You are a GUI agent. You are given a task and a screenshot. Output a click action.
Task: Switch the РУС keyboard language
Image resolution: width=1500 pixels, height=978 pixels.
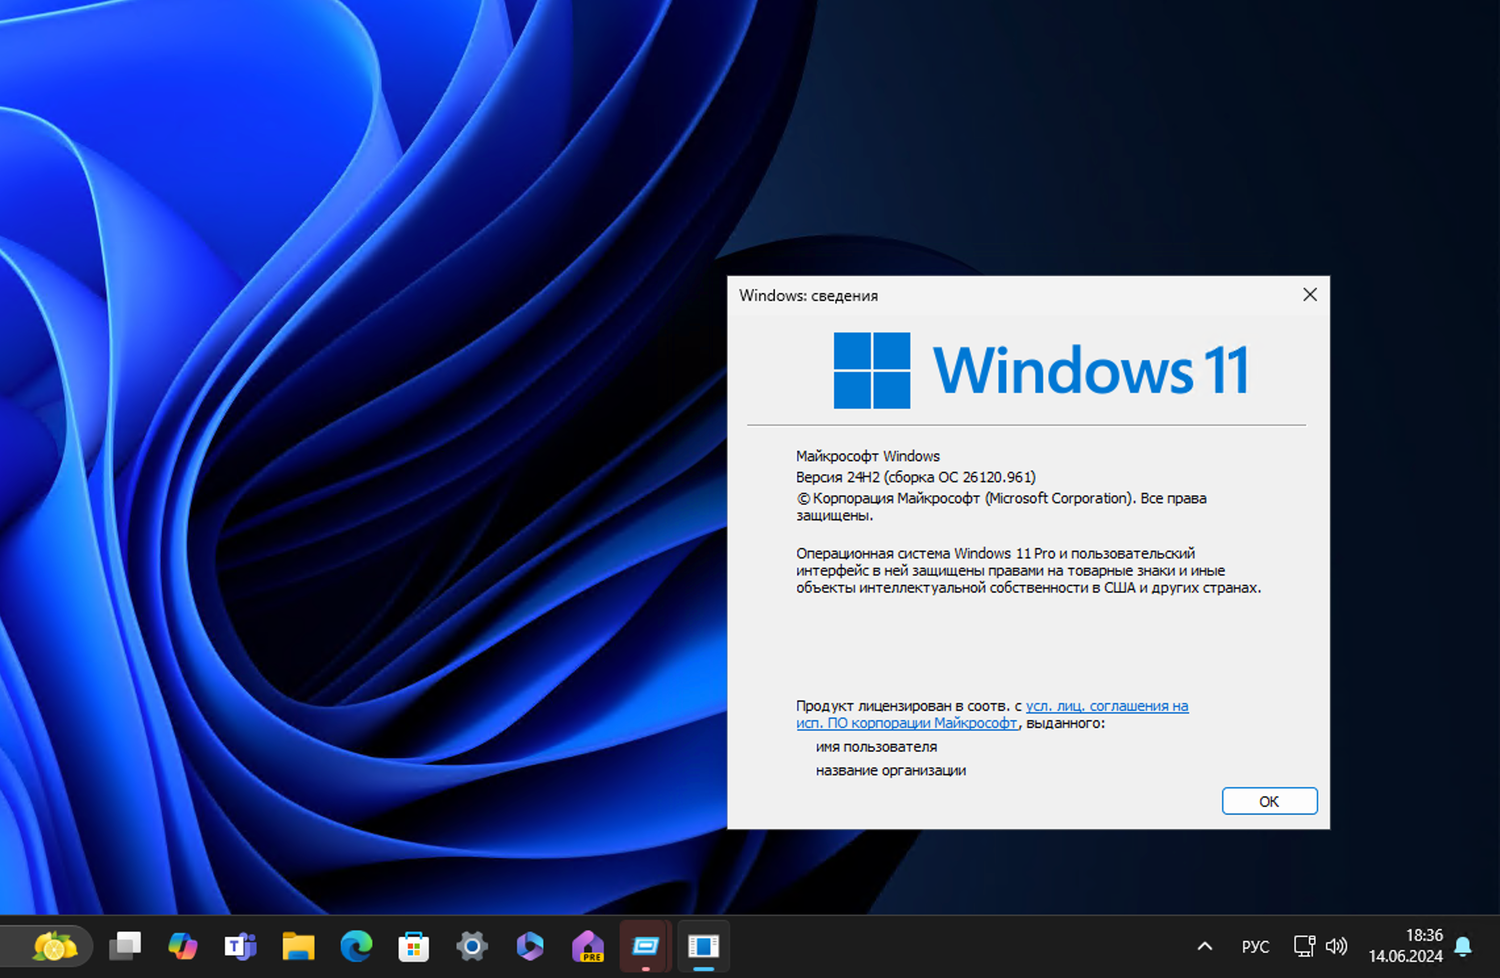pos(1254,945)
